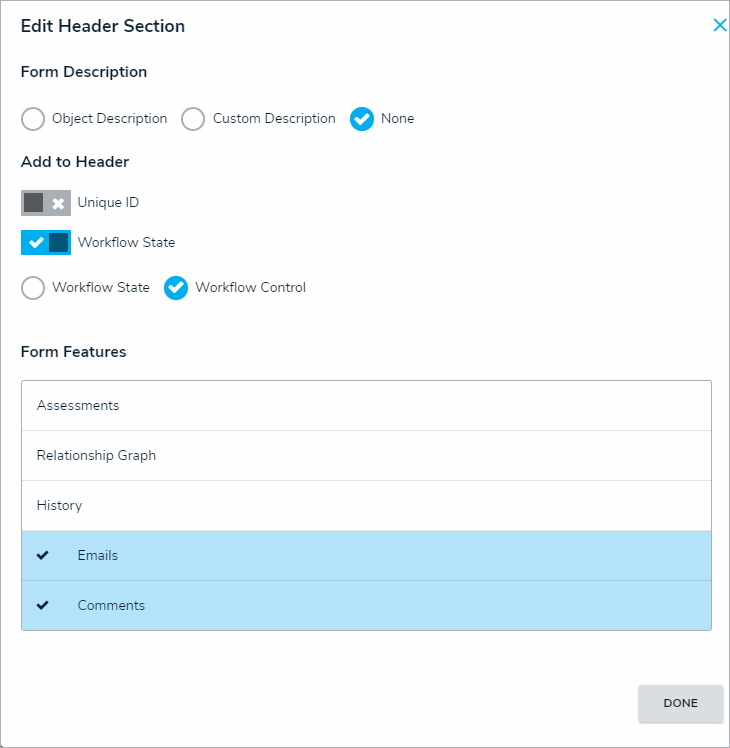Turn off the Workflow State toggle switch
This screenshot has height=748, width=730.
[46, 243]
